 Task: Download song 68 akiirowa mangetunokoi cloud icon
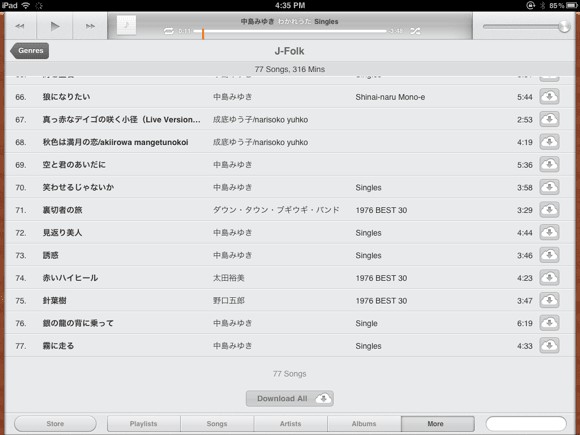[549, 142]
